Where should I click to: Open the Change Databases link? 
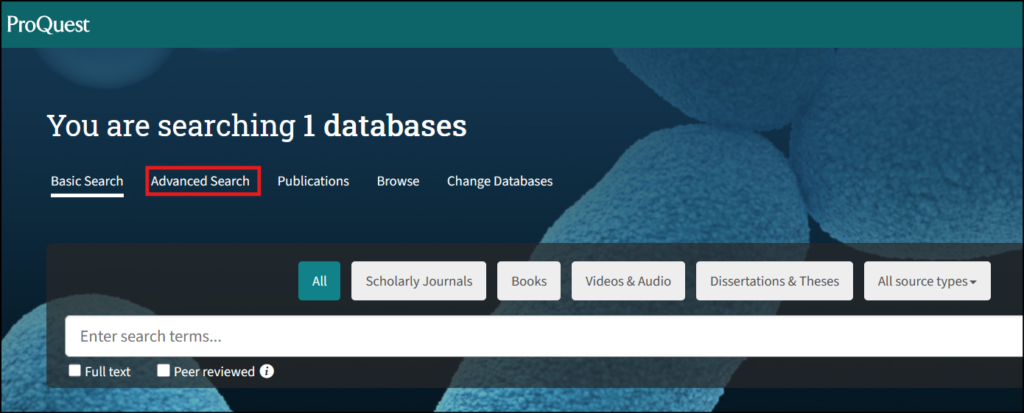click(x=499, y=181)
